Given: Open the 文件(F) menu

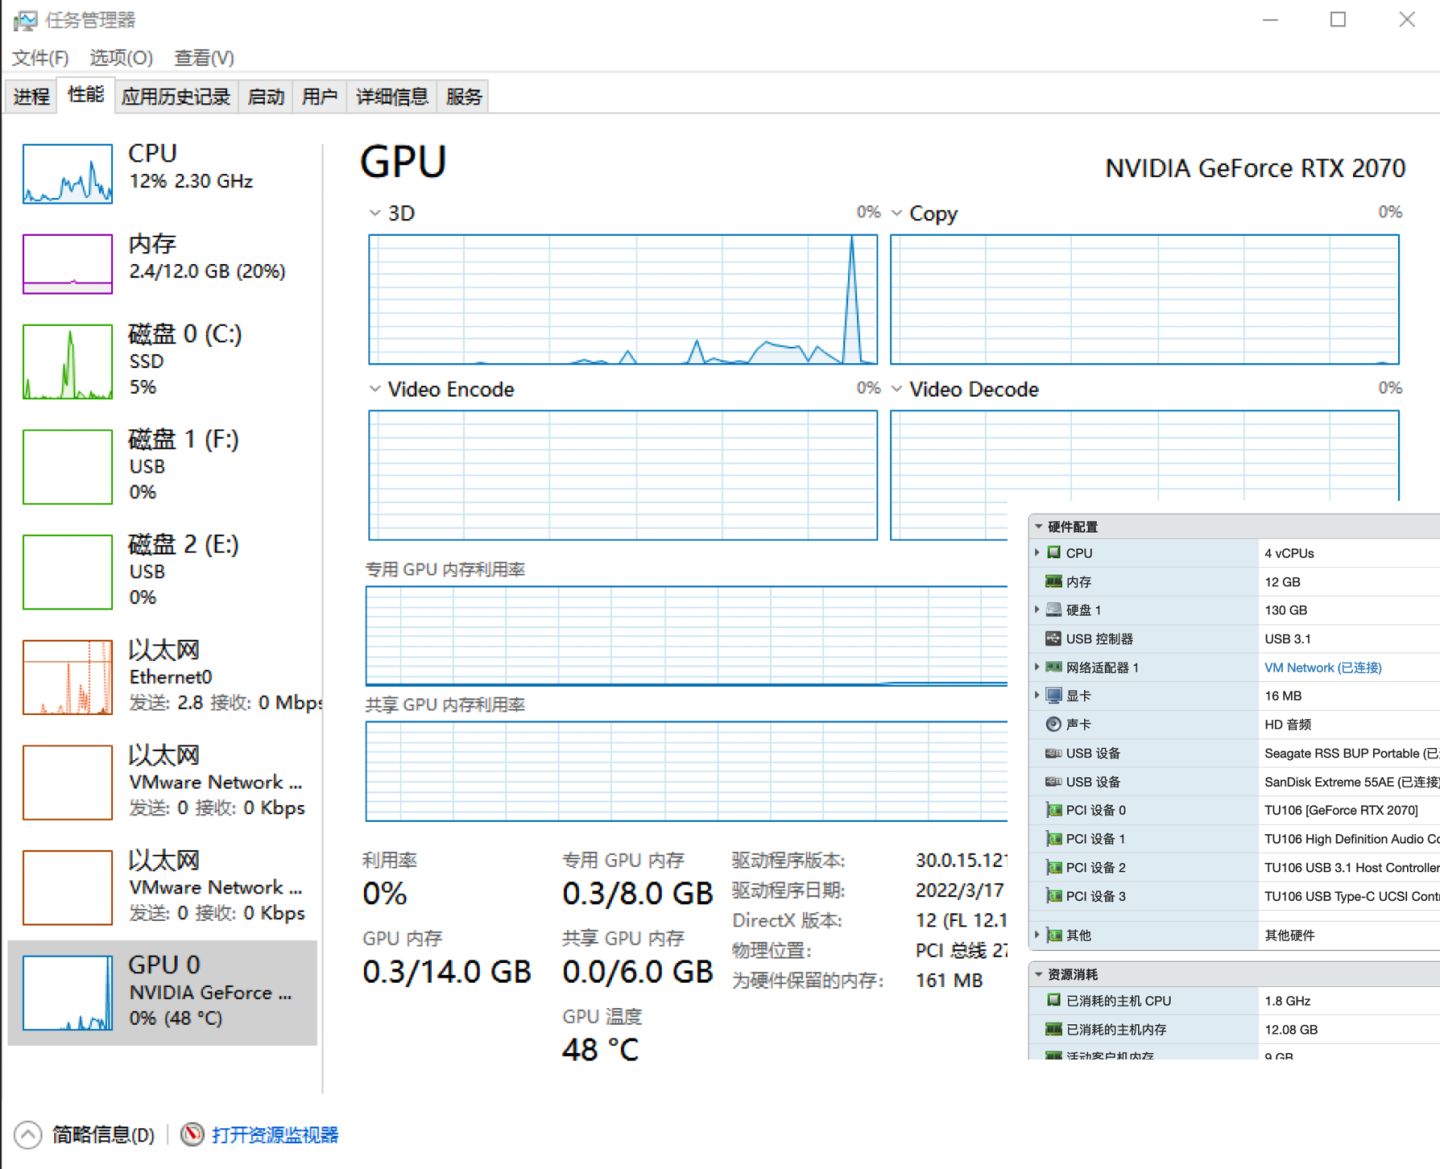Looking at the screenshot, I should [40, 58].
